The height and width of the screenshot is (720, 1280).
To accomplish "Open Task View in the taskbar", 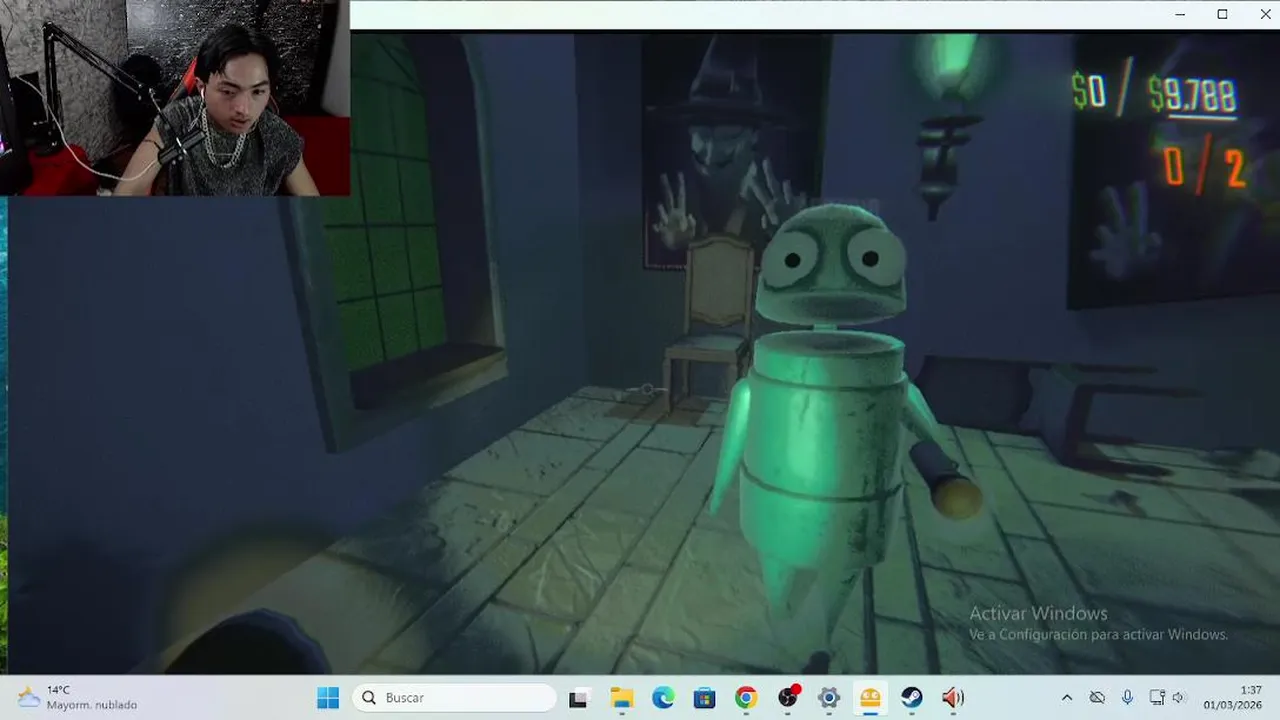I will [578, 698].
